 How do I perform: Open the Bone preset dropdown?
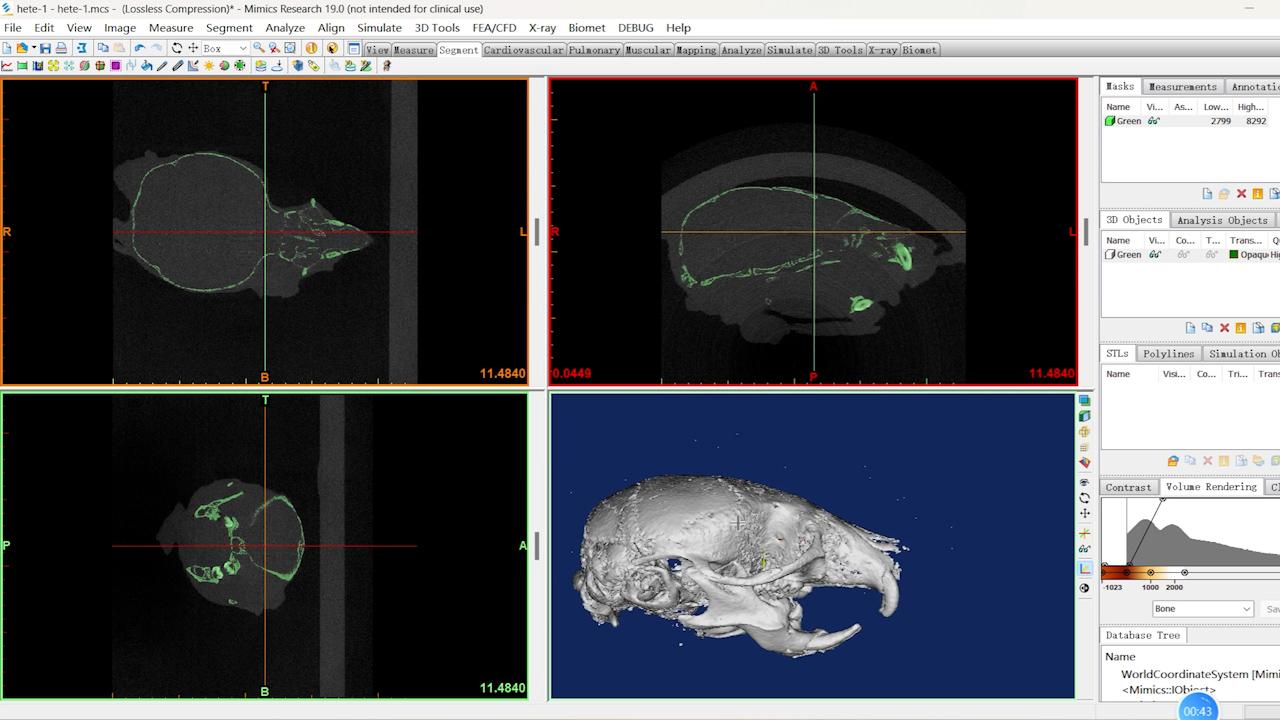pos(1246,609)
